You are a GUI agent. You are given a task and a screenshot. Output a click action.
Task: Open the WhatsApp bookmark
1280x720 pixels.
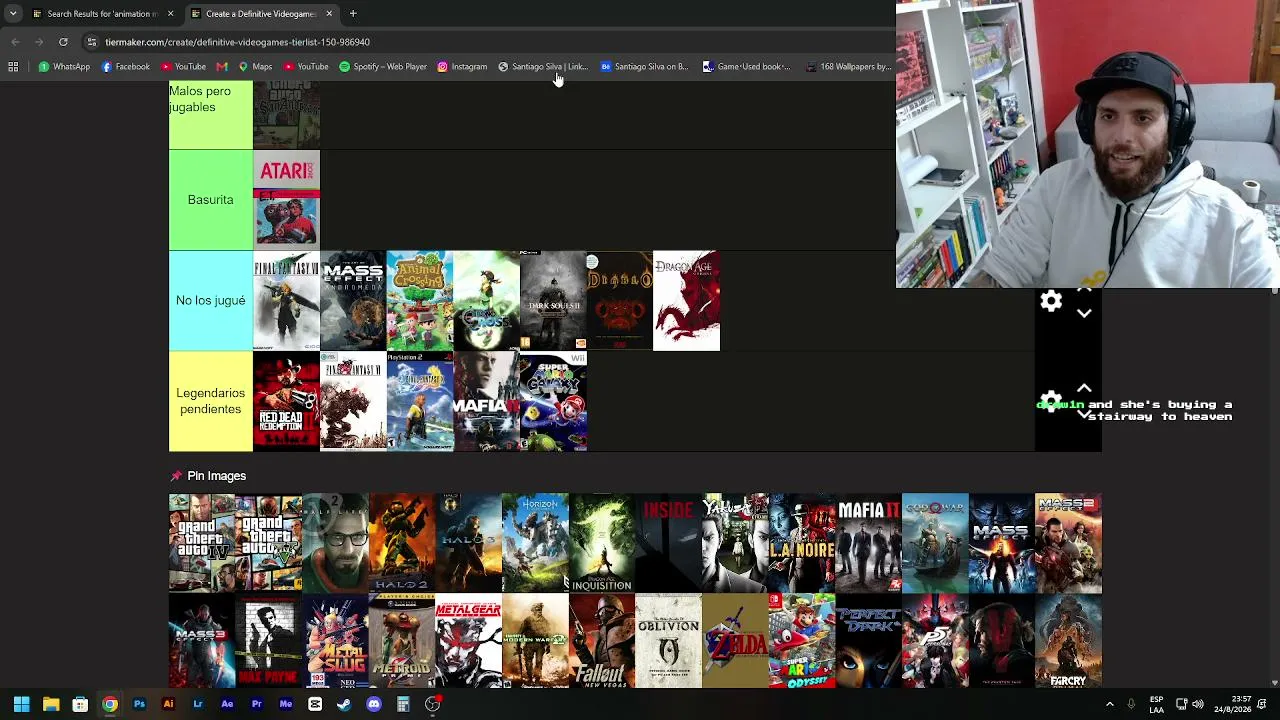64,67
